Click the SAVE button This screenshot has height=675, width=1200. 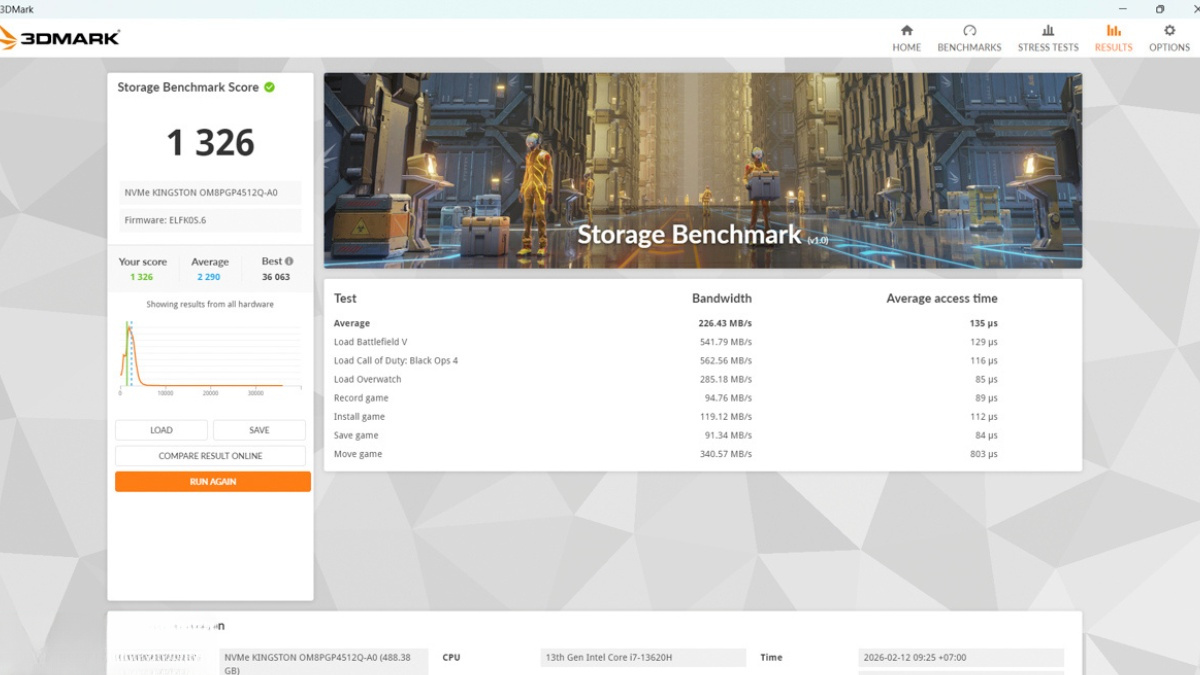(259, 430)
